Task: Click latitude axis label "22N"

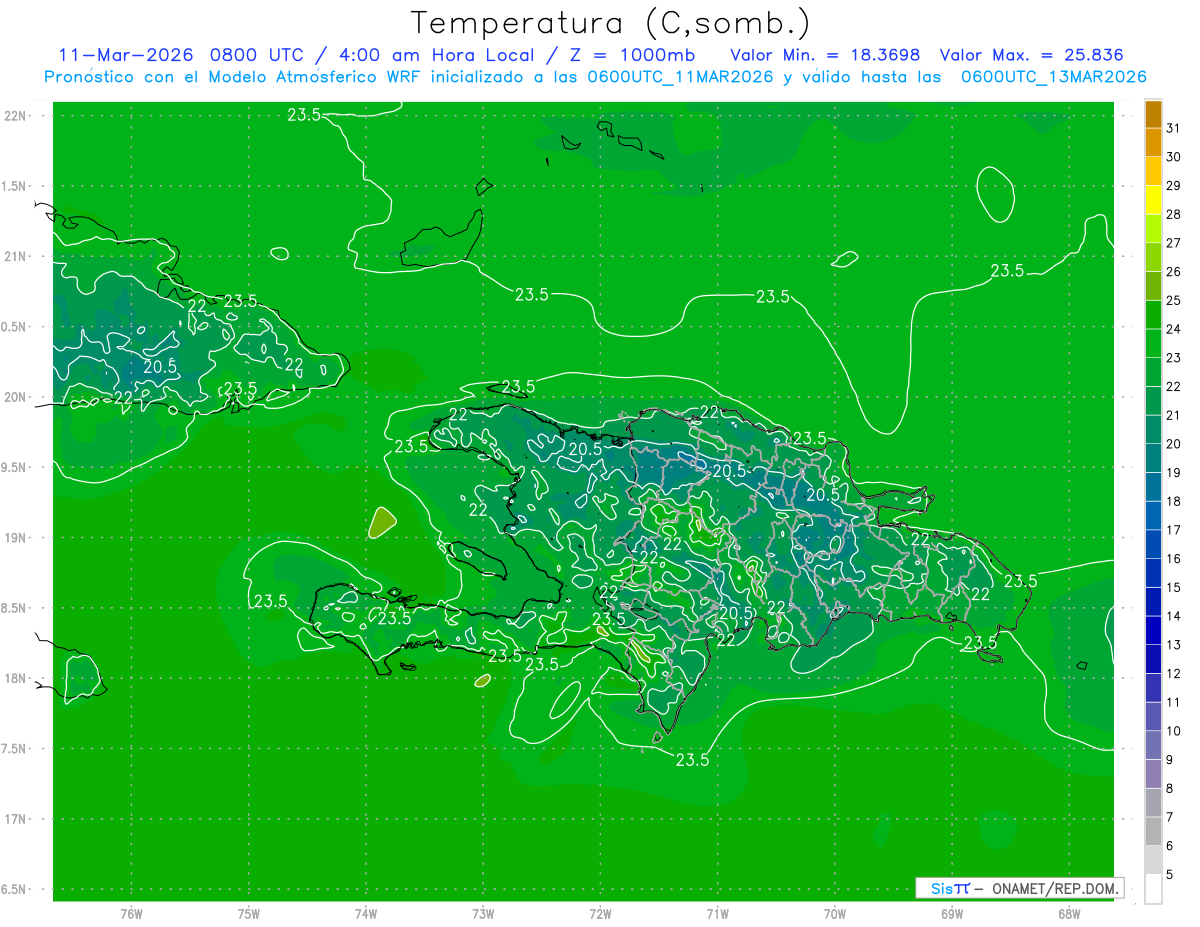Action: [15, 116]
